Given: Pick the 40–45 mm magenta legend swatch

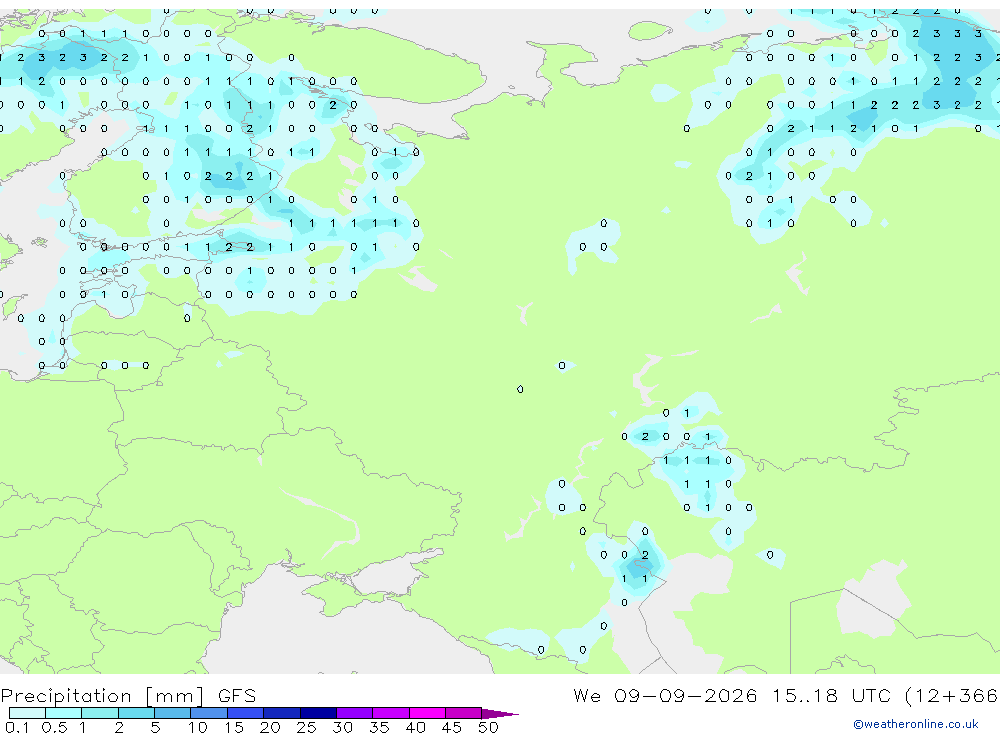Looking at the screenshot, I should point(427,713).
